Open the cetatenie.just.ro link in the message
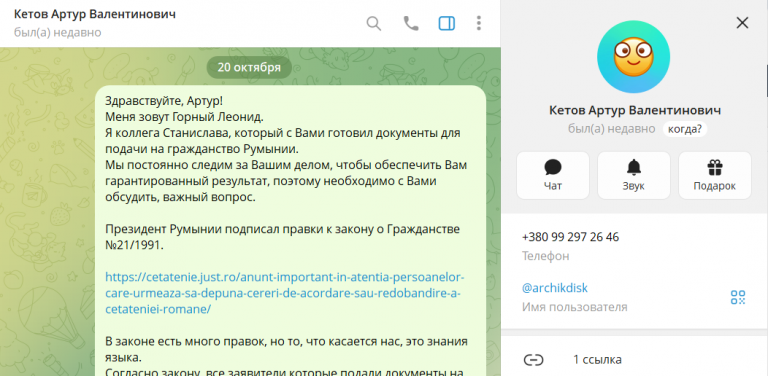The width and height of the screenshot is (768, 376). pos(285,293)
